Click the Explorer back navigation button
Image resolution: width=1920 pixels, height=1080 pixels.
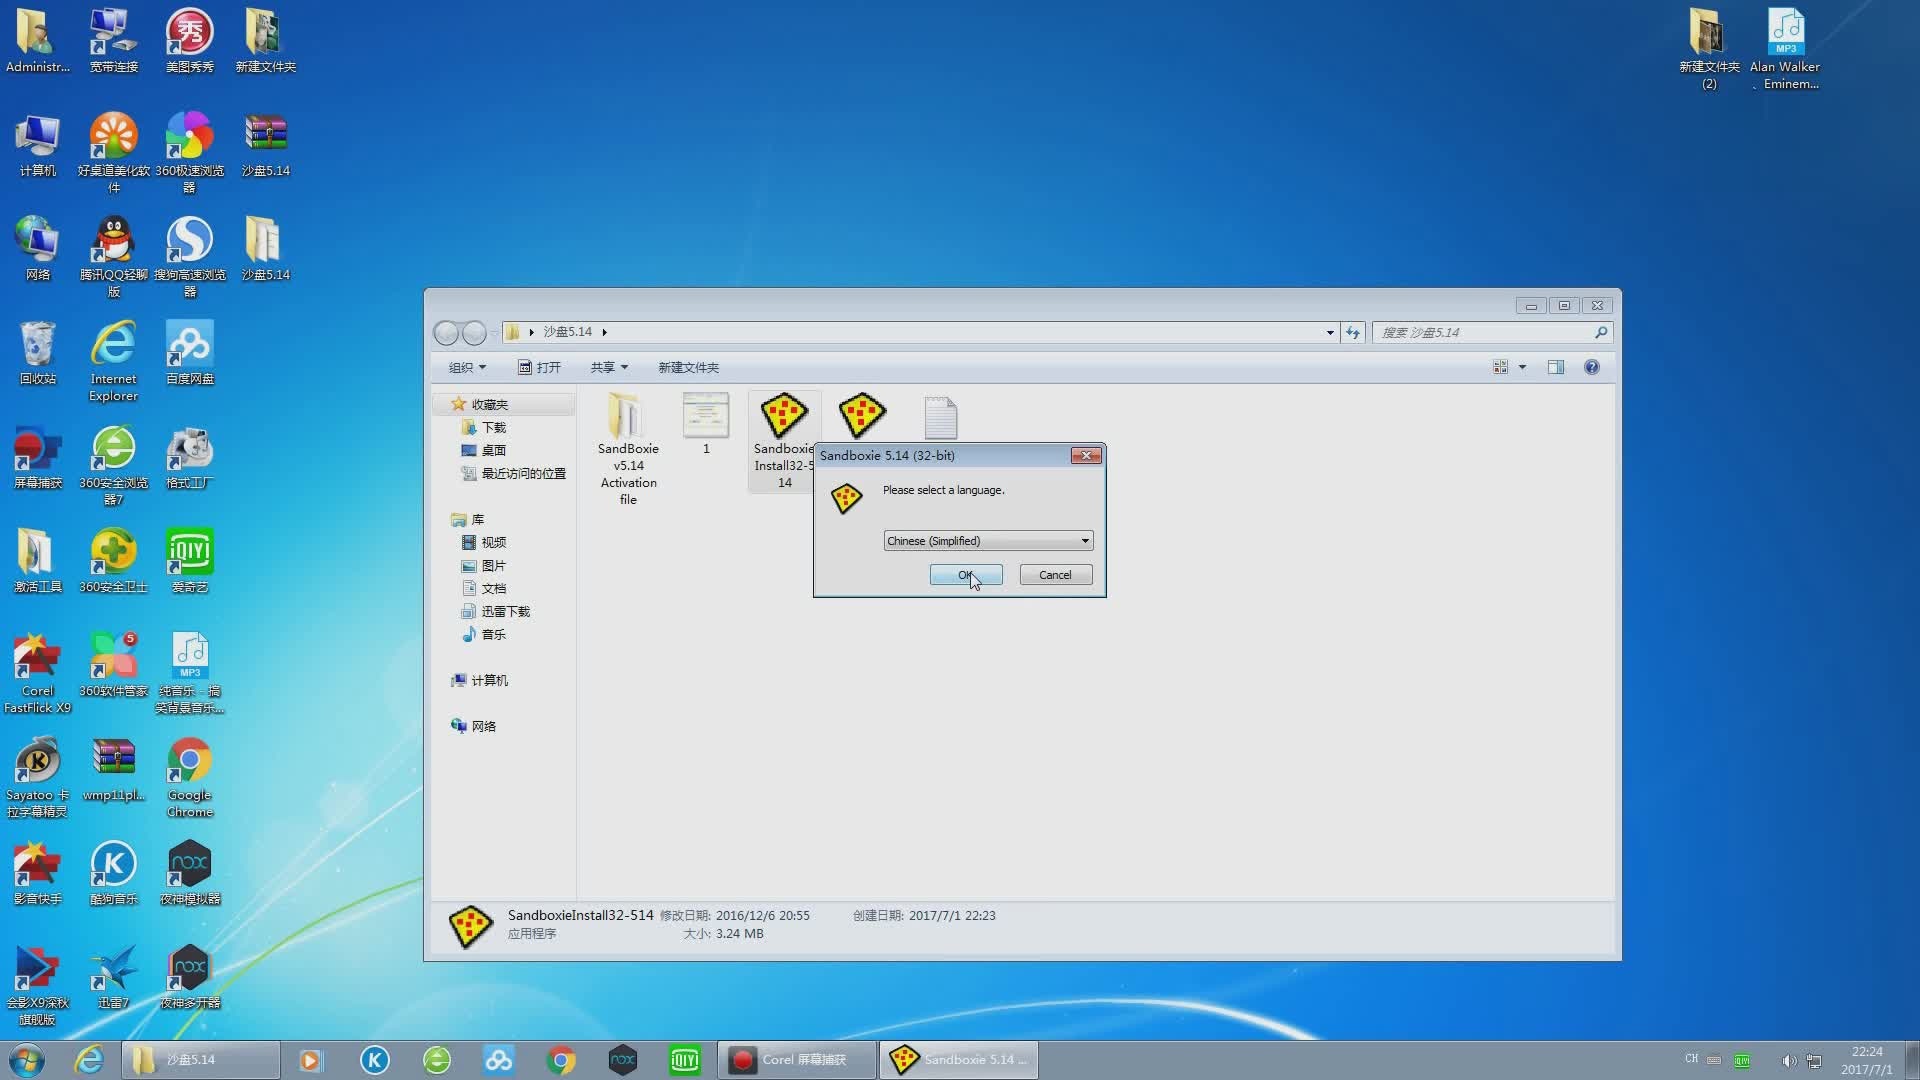coord(446,332)
